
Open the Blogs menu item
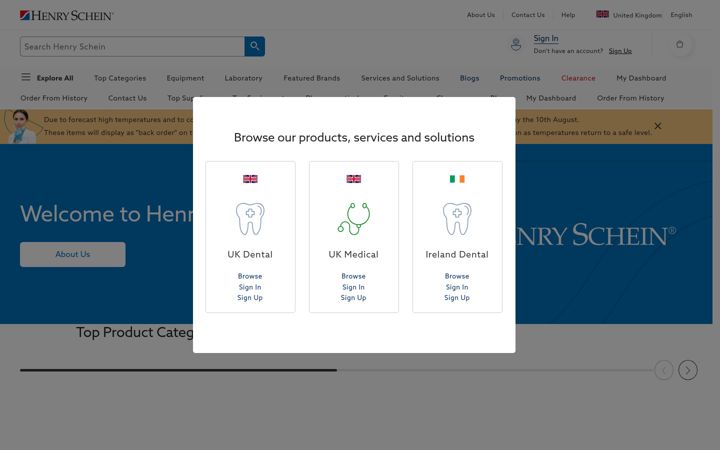(469, 78)
